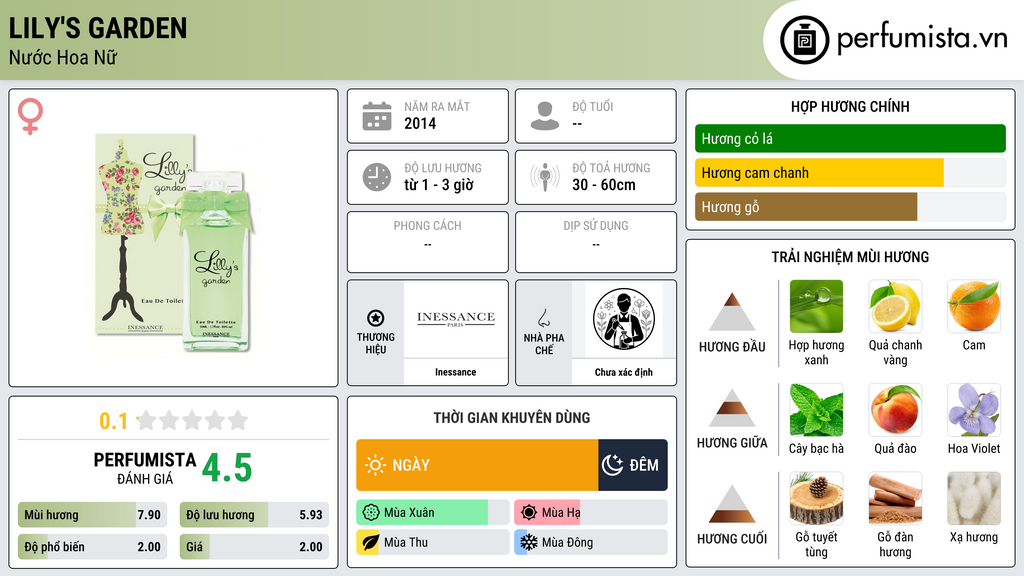Click the Độ lưu hương 5.93 rating bar
The image size is (1024, 576).
(254, 515)
